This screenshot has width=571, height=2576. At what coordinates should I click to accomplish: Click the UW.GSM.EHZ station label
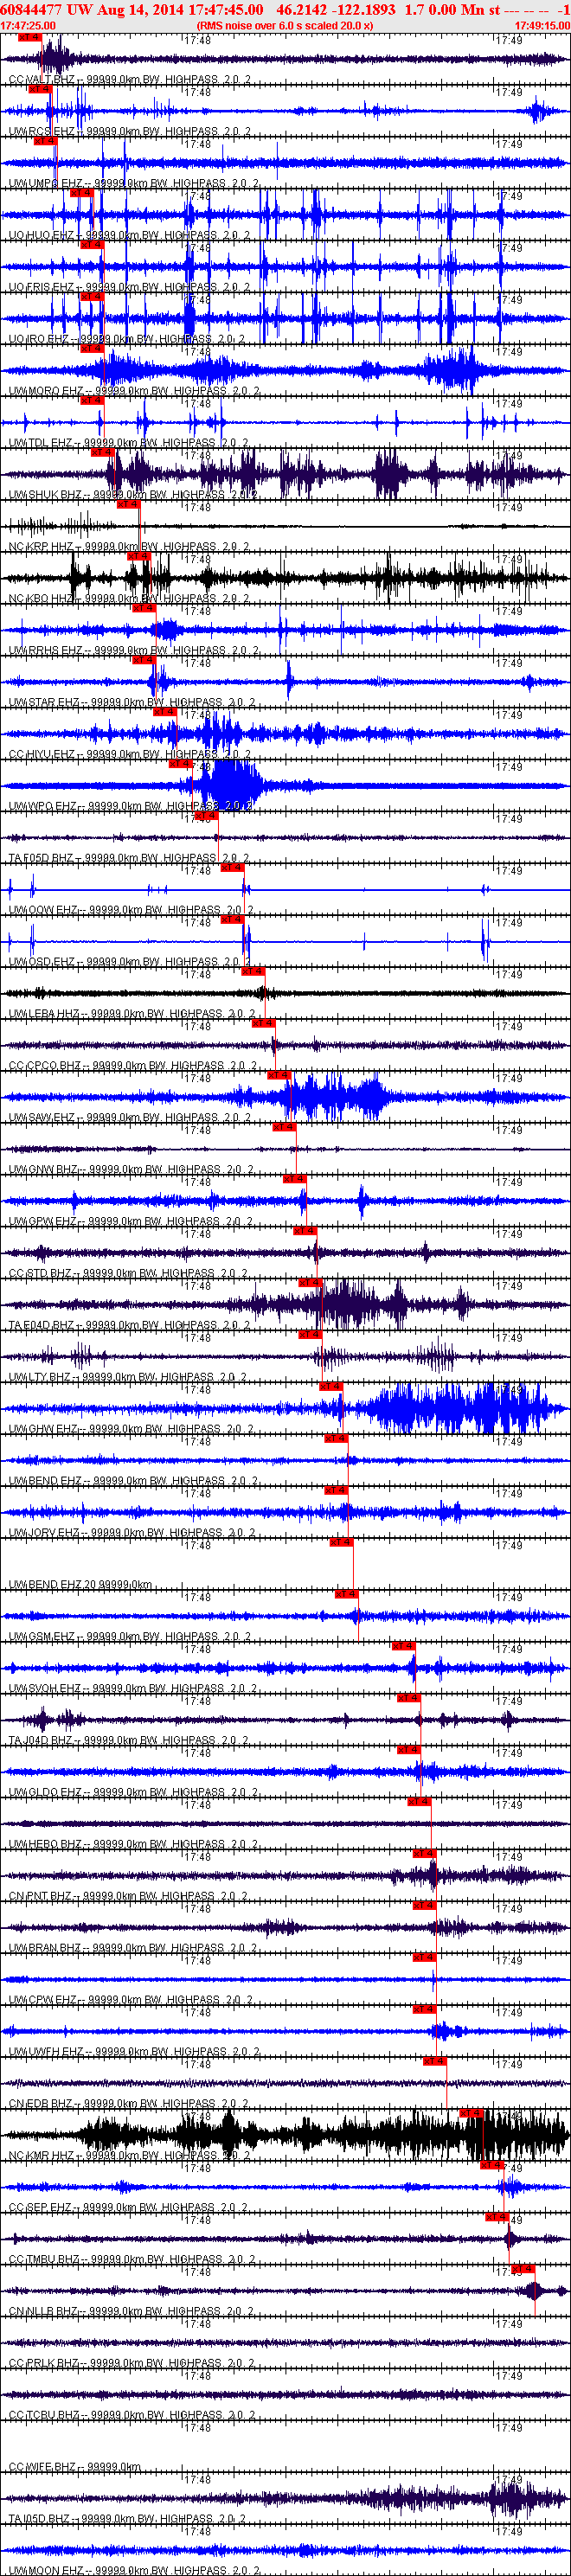point(130,1637)
